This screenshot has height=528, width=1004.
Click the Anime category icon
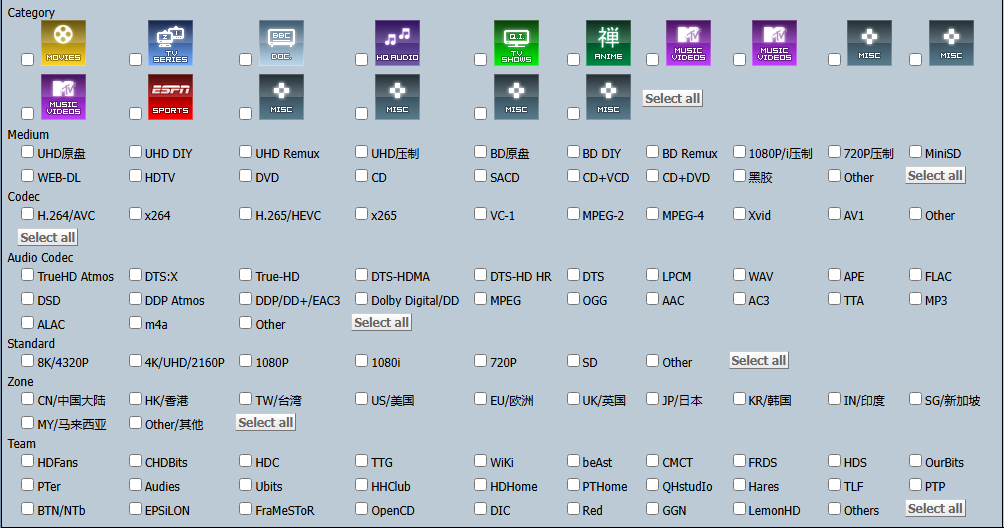[608, 42]
